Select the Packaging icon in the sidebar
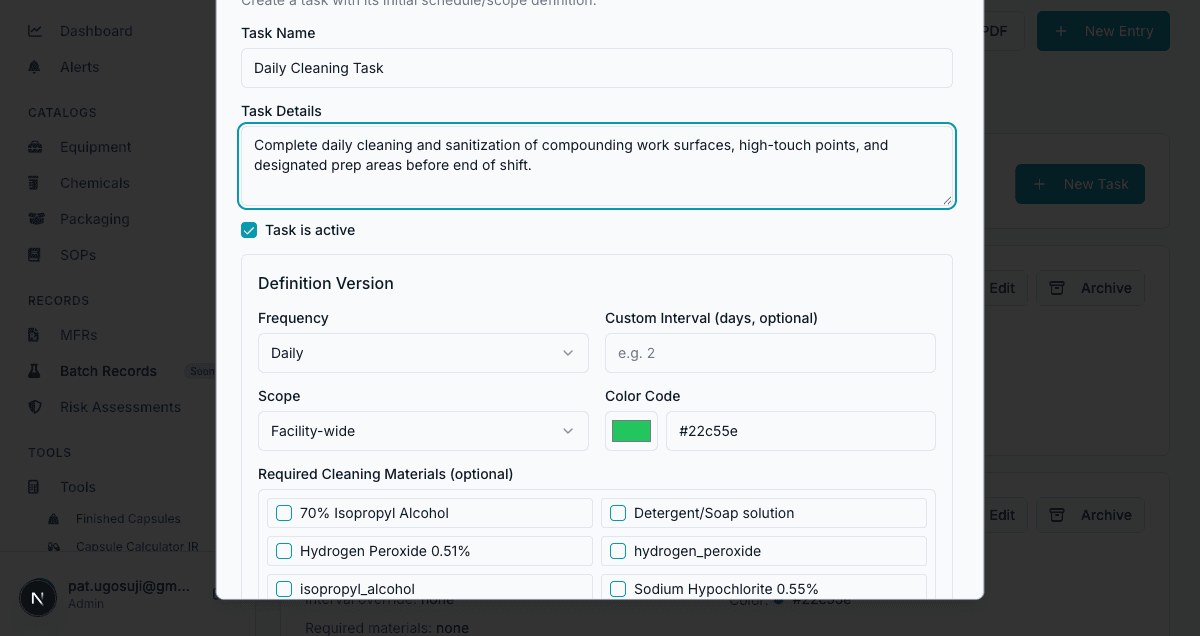Screen dimensions: 1200x636 point(37,219)
